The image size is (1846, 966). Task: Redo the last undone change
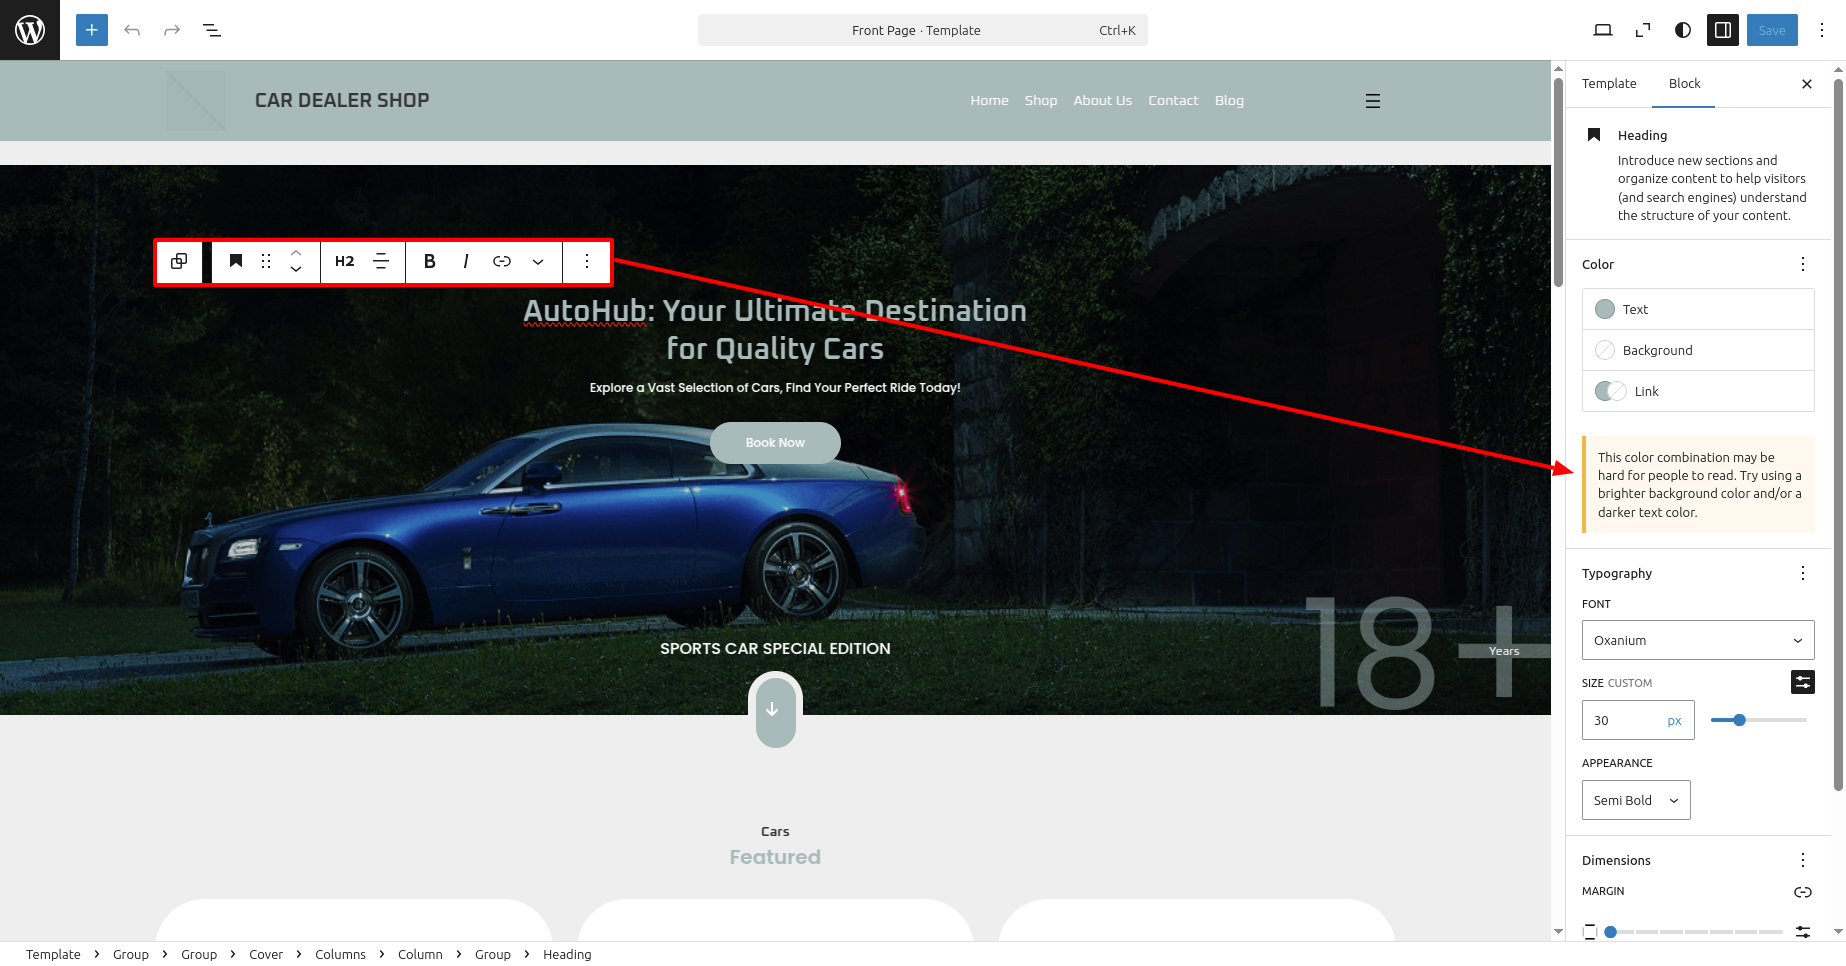click(x=172, y=30)
